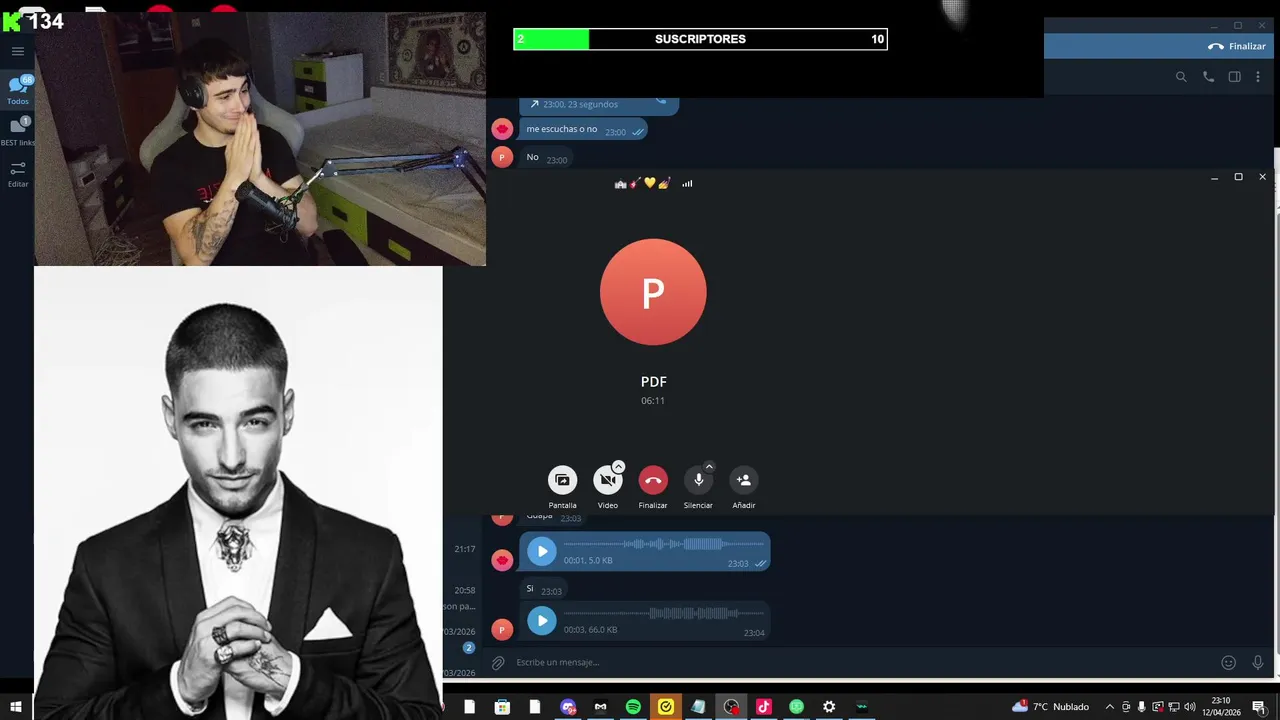Open the notification center icon
Viewport: 1280px width, 720px height.
[x=1260, y=707]
